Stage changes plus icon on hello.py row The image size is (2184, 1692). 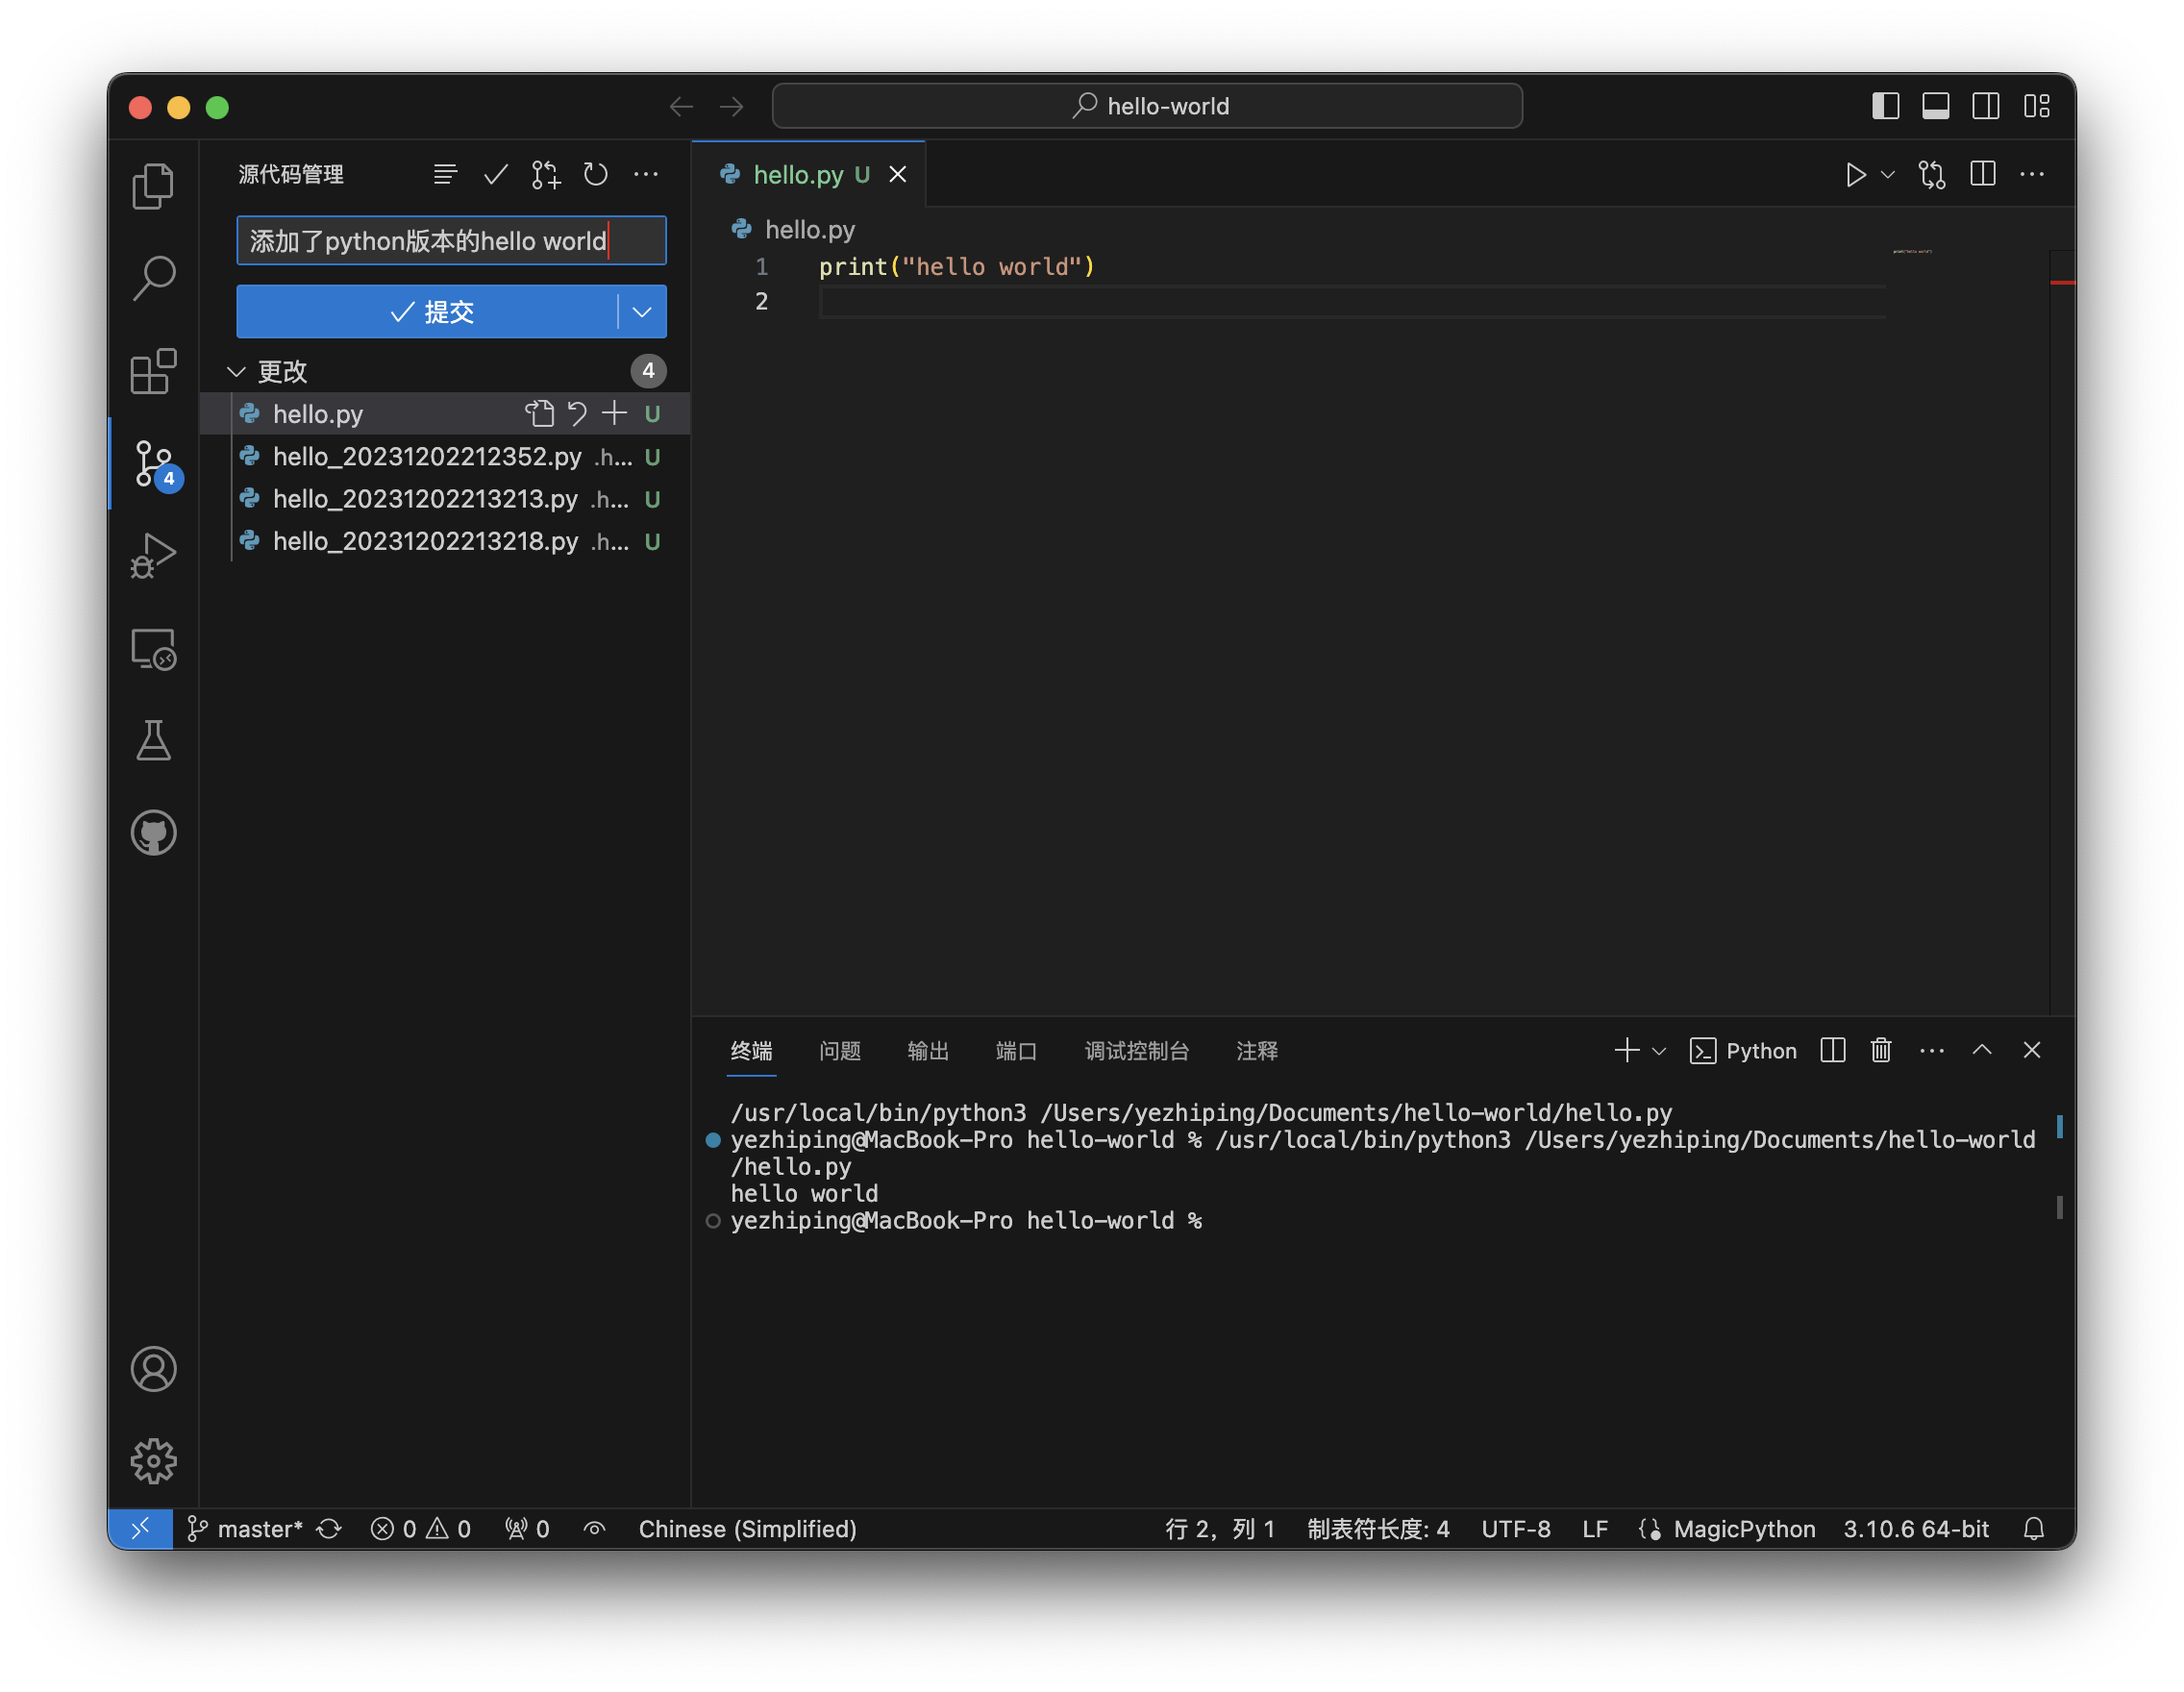pos(614,413)
